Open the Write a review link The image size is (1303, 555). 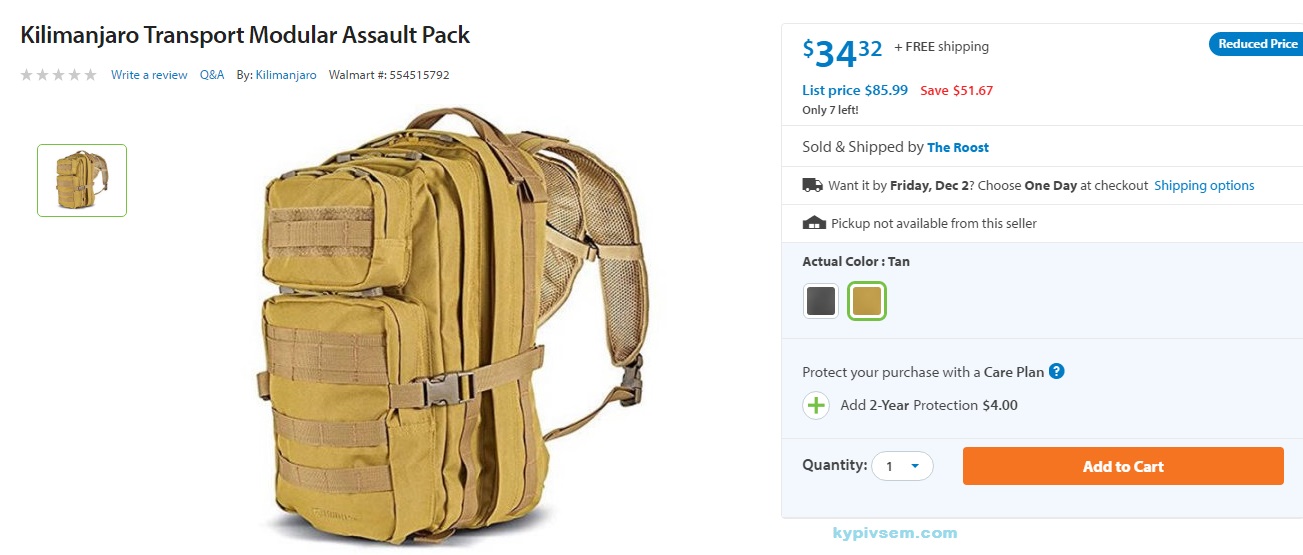click(149, 75)
